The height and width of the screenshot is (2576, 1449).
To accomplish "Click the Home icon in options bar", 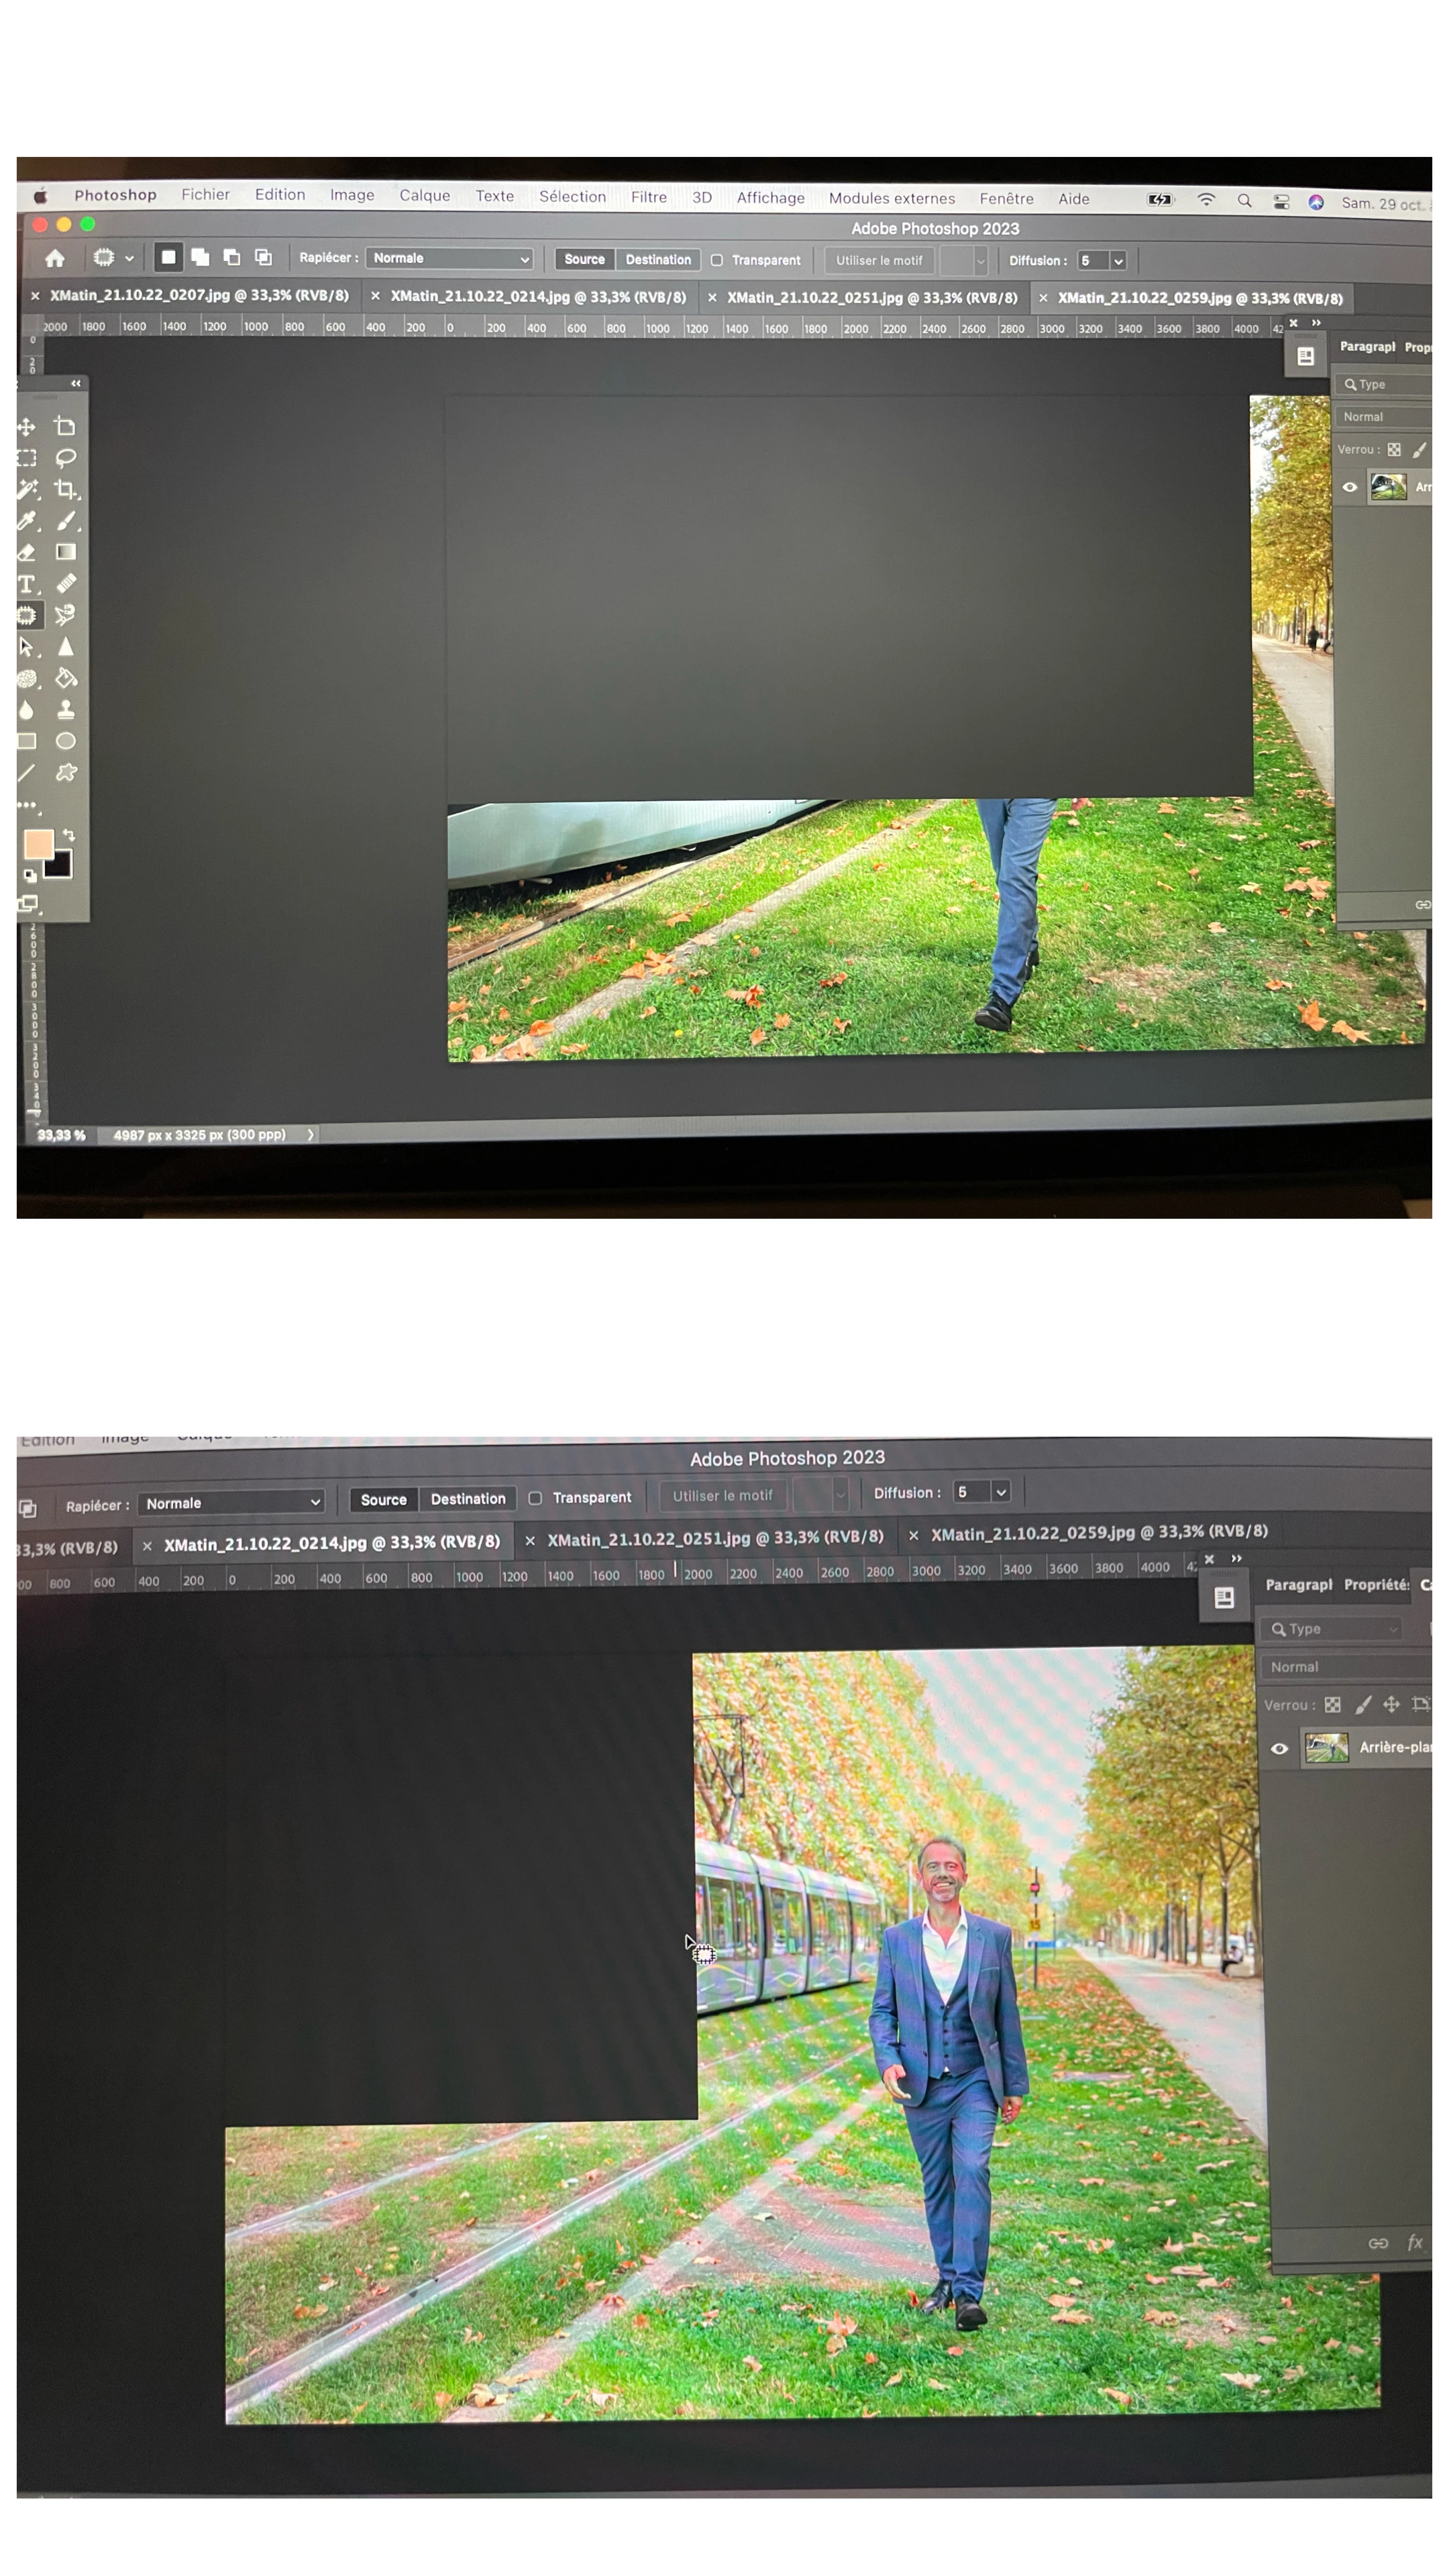I will point(55,258).
